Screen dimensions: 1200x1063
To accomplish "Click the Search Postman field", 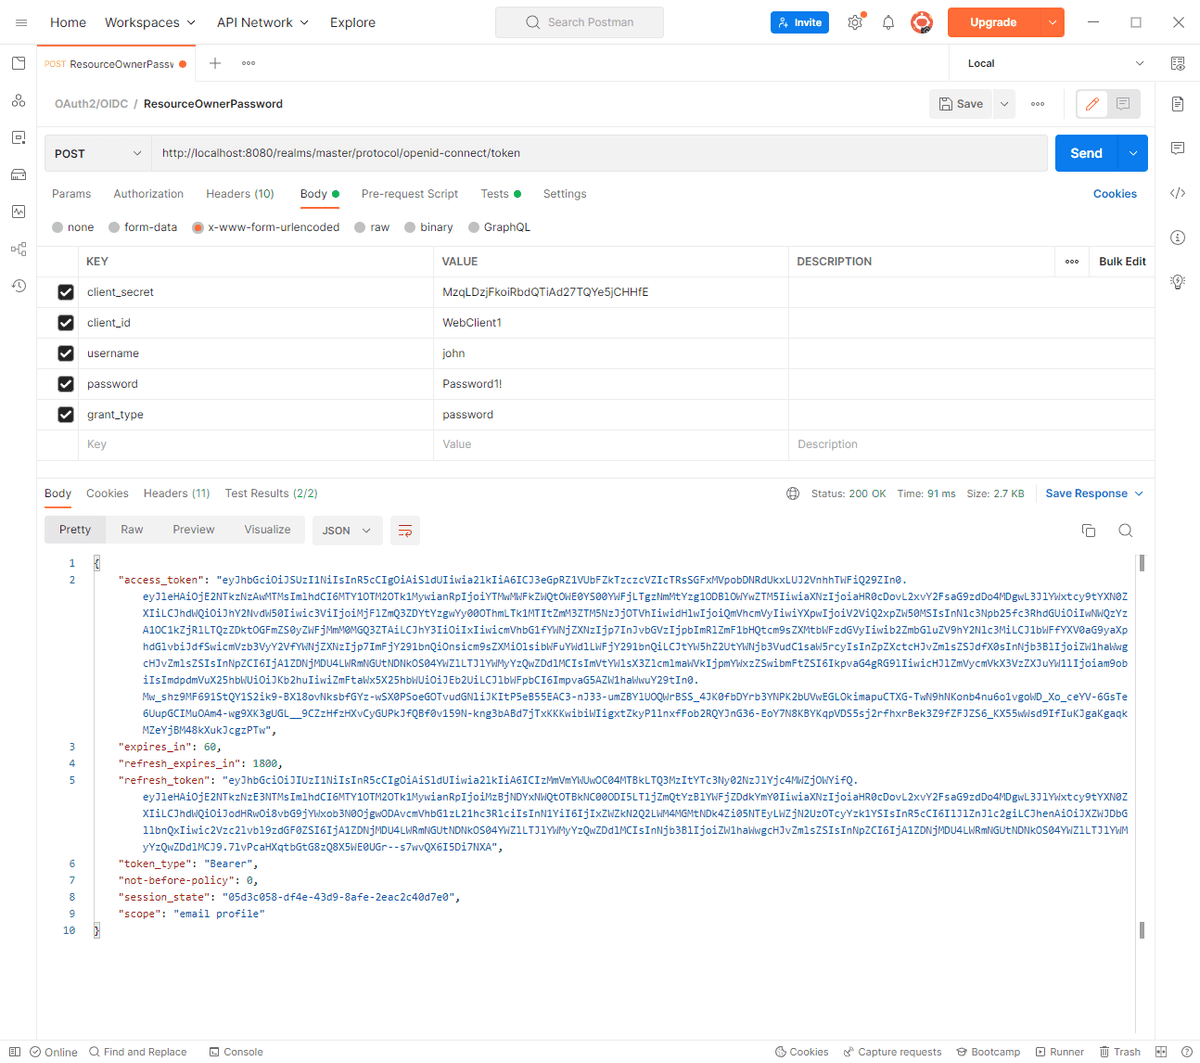I will pos(579,21).
